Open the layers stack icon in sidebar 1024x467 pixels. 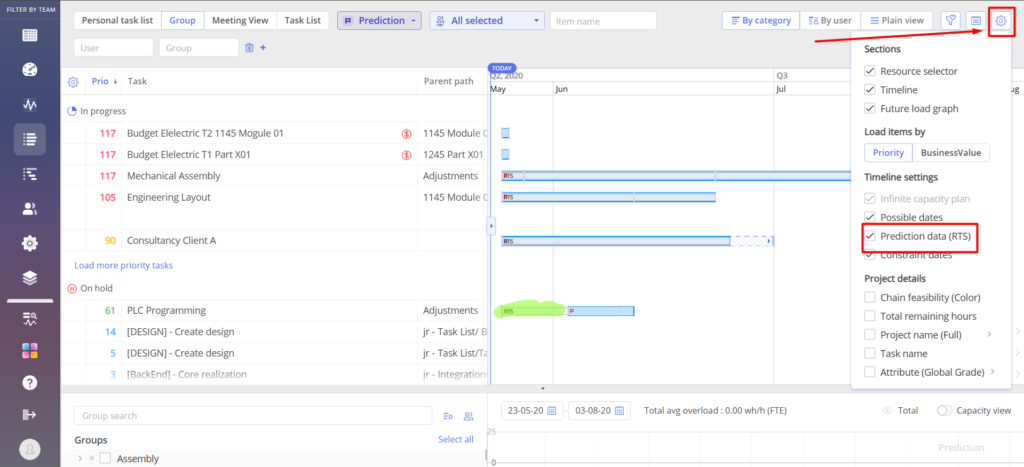click(30, 278)
